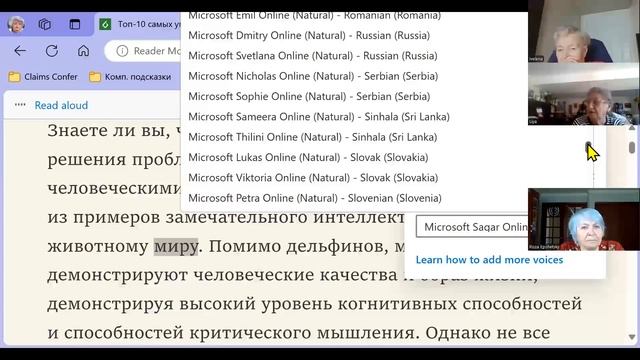Click the dotted handle beside Read aloud
Viewport: 640px width, 360px height.
20,105
